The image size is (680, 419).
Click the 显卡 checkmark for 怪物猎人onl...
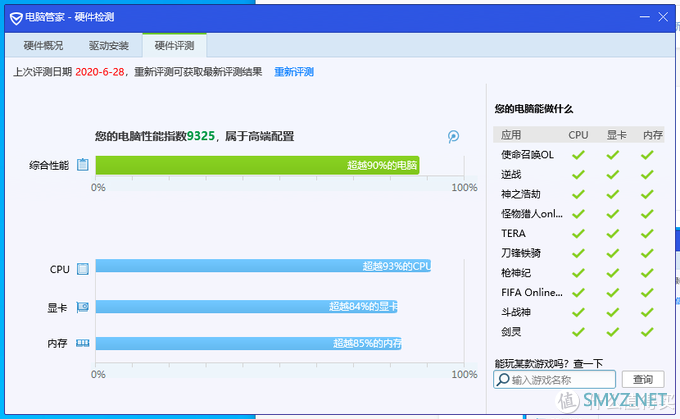[x=613, y=214]
